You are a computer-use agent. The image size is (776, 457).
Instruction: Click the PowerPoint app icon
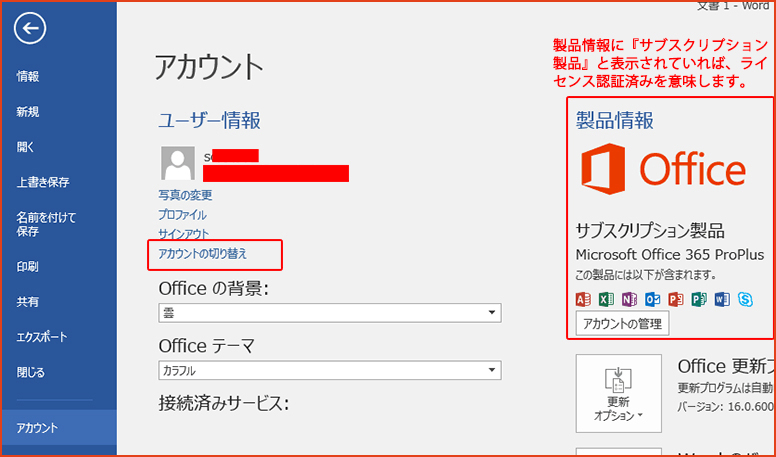pyautogui.click(x=676, y=299)
